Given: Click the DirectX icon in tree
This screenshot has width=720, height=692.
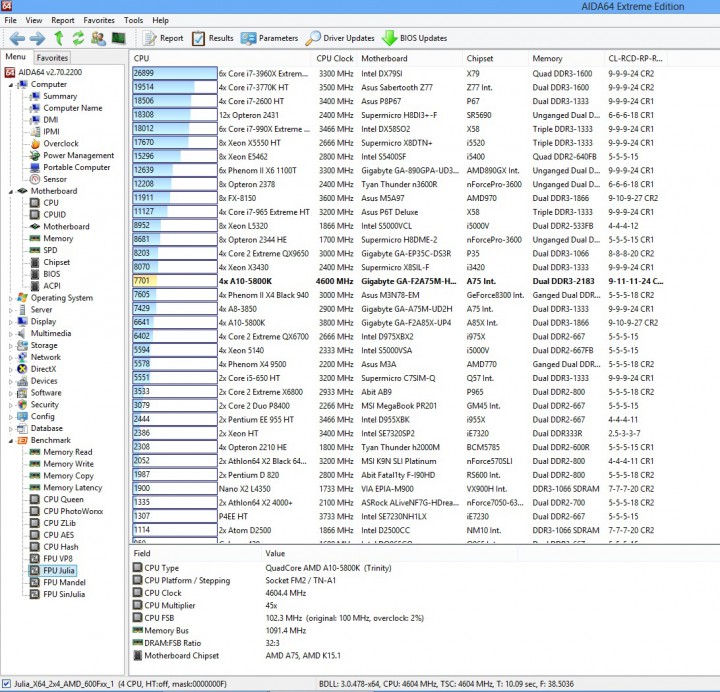Looking at the screenshot, I should [22, 369].
